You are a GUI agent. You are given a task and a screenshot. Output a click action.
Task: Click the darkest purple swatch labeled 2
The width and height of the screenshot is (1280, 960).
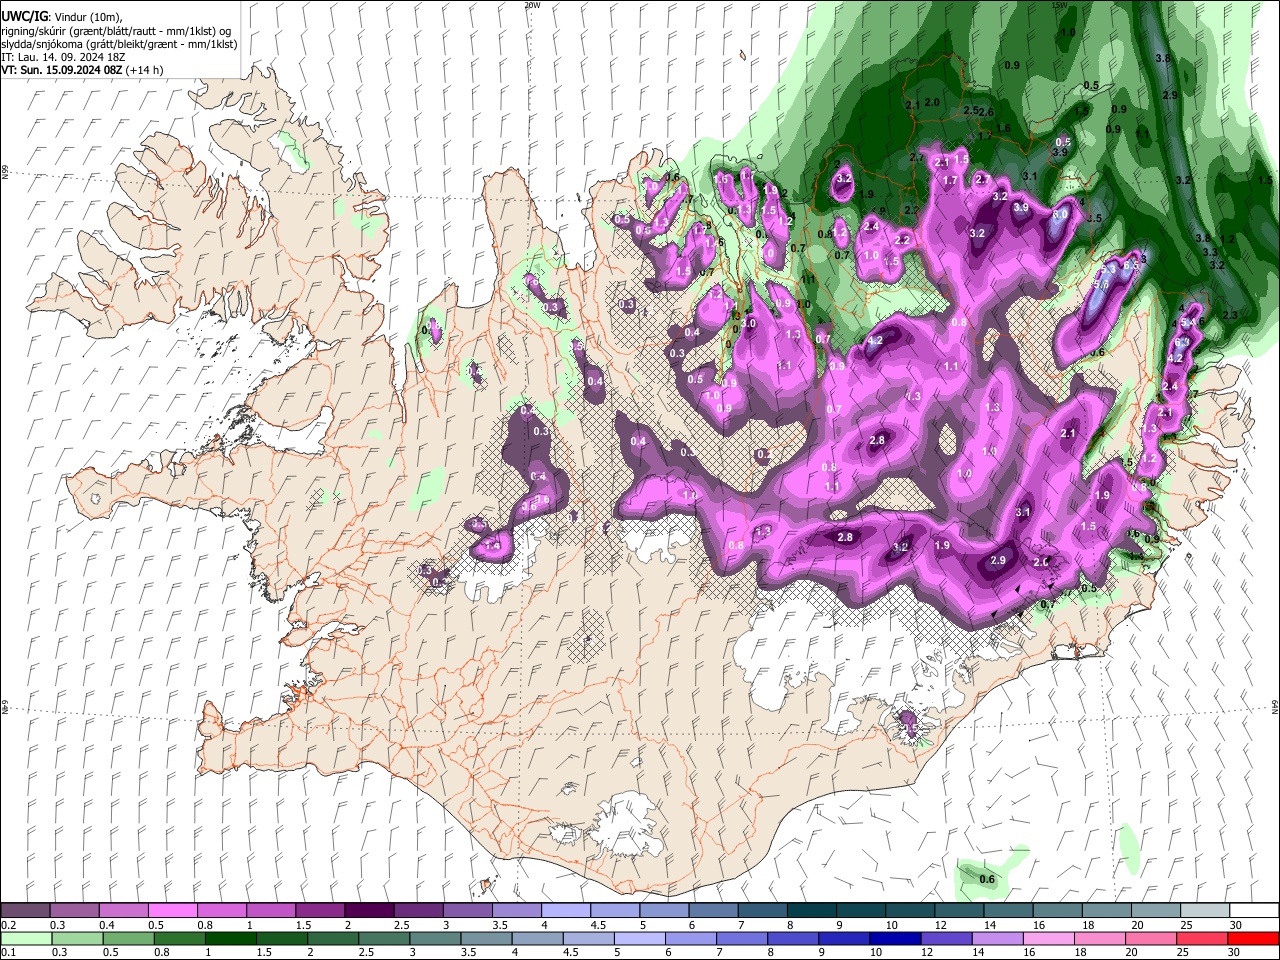point(369,911)
